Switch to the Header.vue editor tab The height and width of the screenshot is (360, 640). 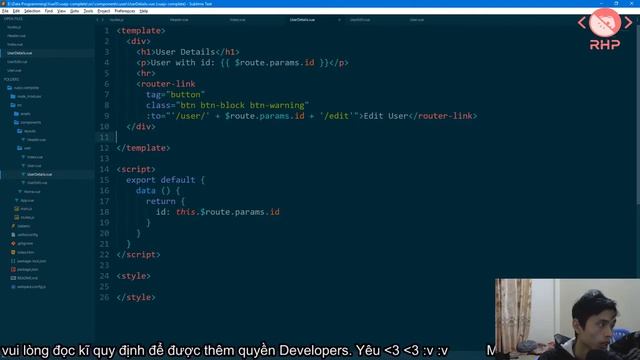tap(179, 20)
